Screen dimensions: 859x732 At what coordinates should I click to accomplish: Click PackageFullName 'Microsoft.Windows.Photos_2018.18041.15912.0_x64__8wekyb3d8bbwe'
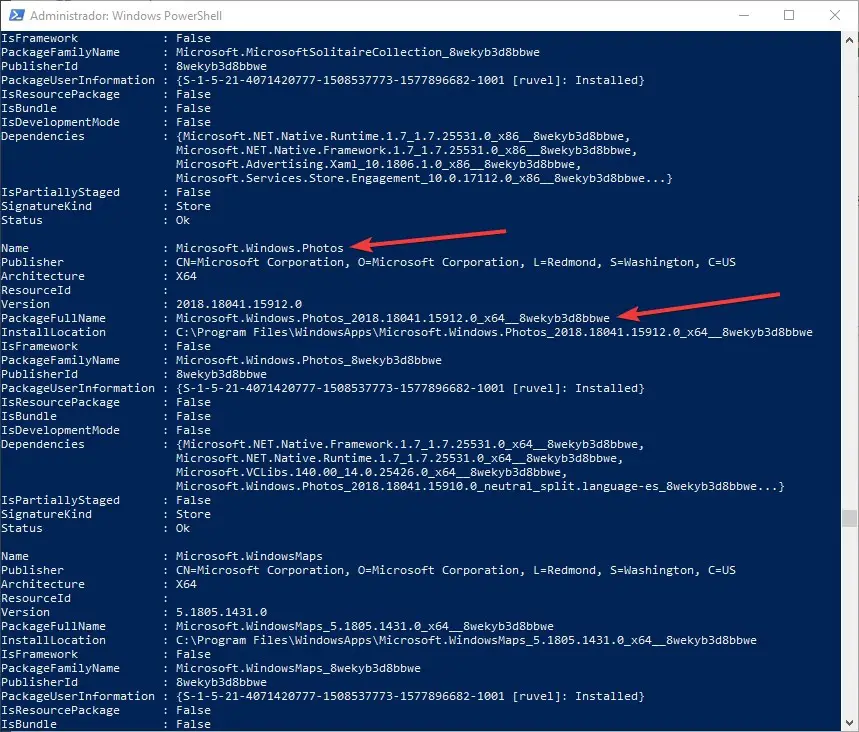(392, 318)
